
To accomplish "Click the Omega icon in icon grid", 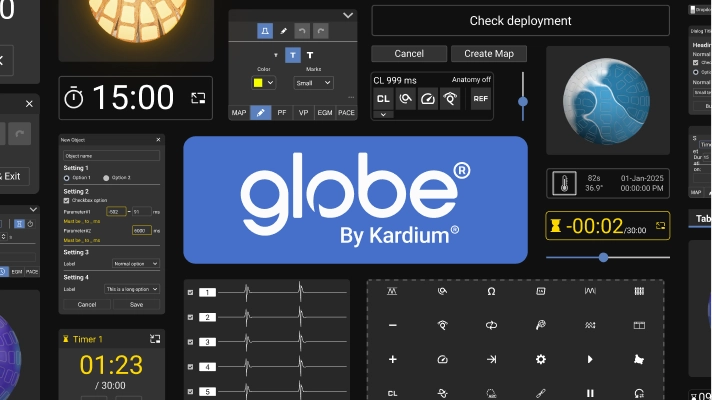I will [x=491, y=291].
